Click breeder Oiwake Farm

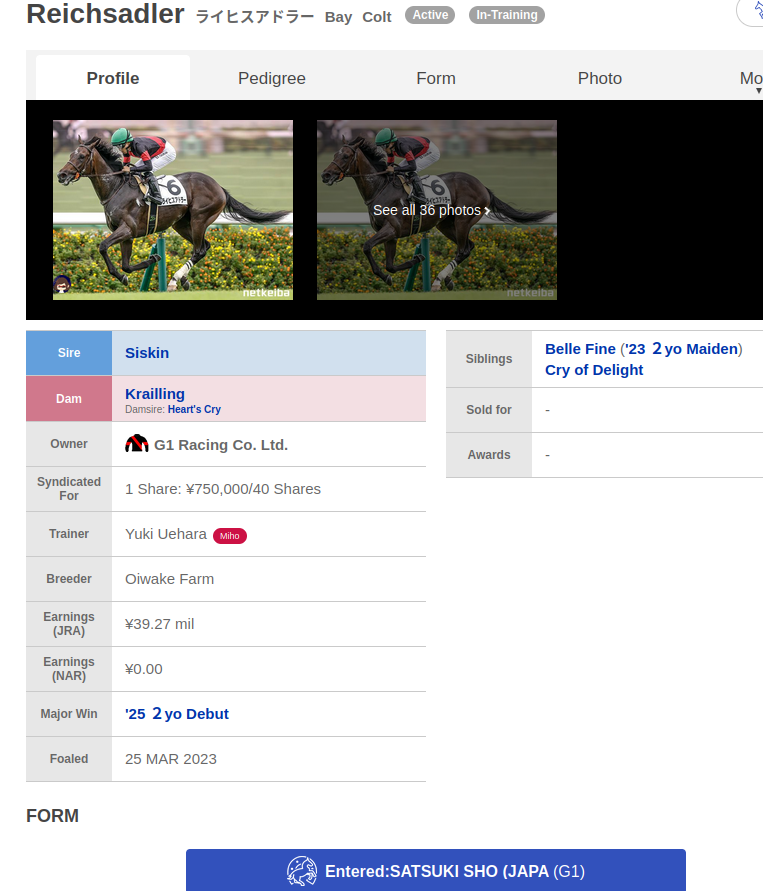[169, 579]
